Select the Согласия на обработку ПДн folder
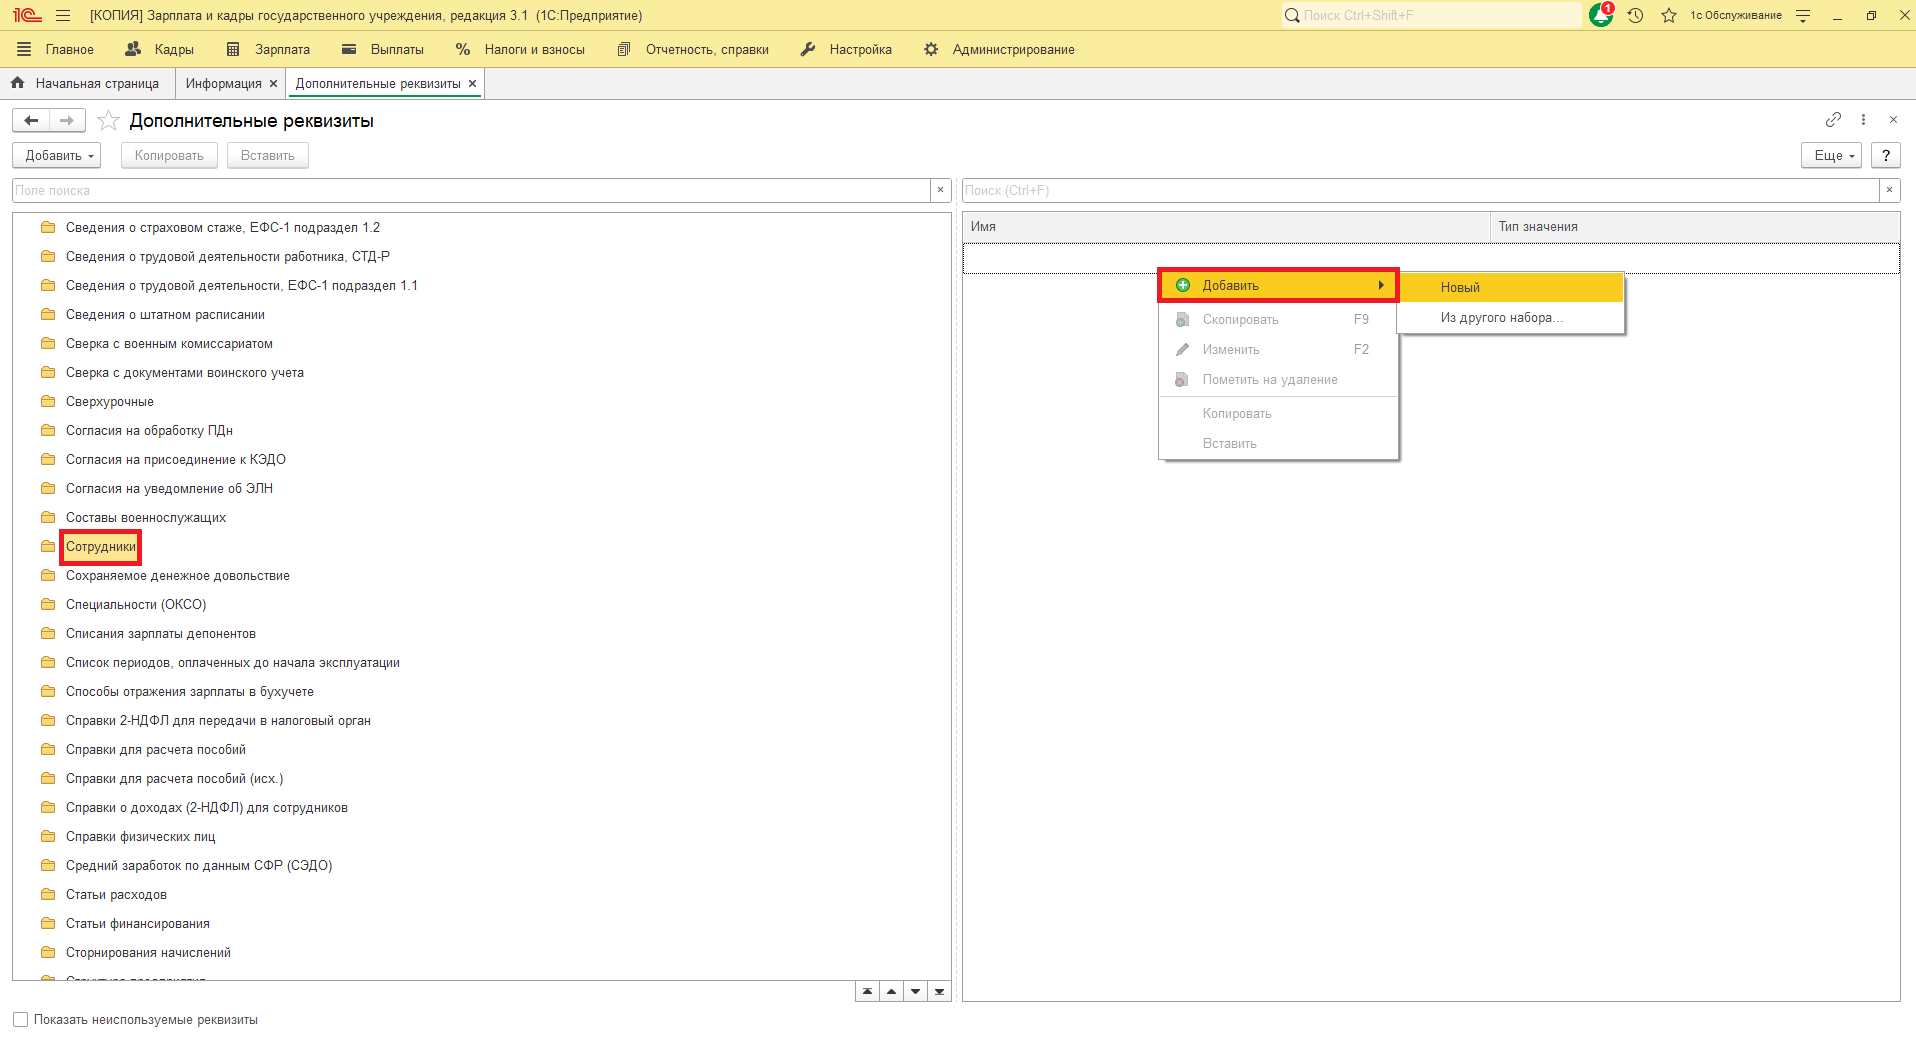The width and height of the screenshot is (1916, 1044). pos(149,431)
